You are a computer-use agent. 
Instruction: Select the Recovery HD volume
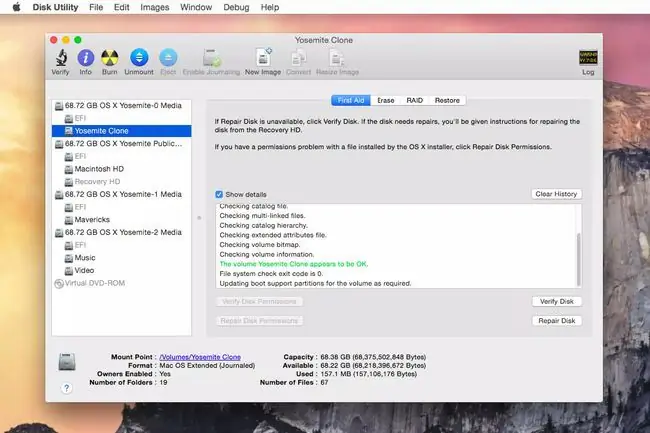click(x=121, y=181)
